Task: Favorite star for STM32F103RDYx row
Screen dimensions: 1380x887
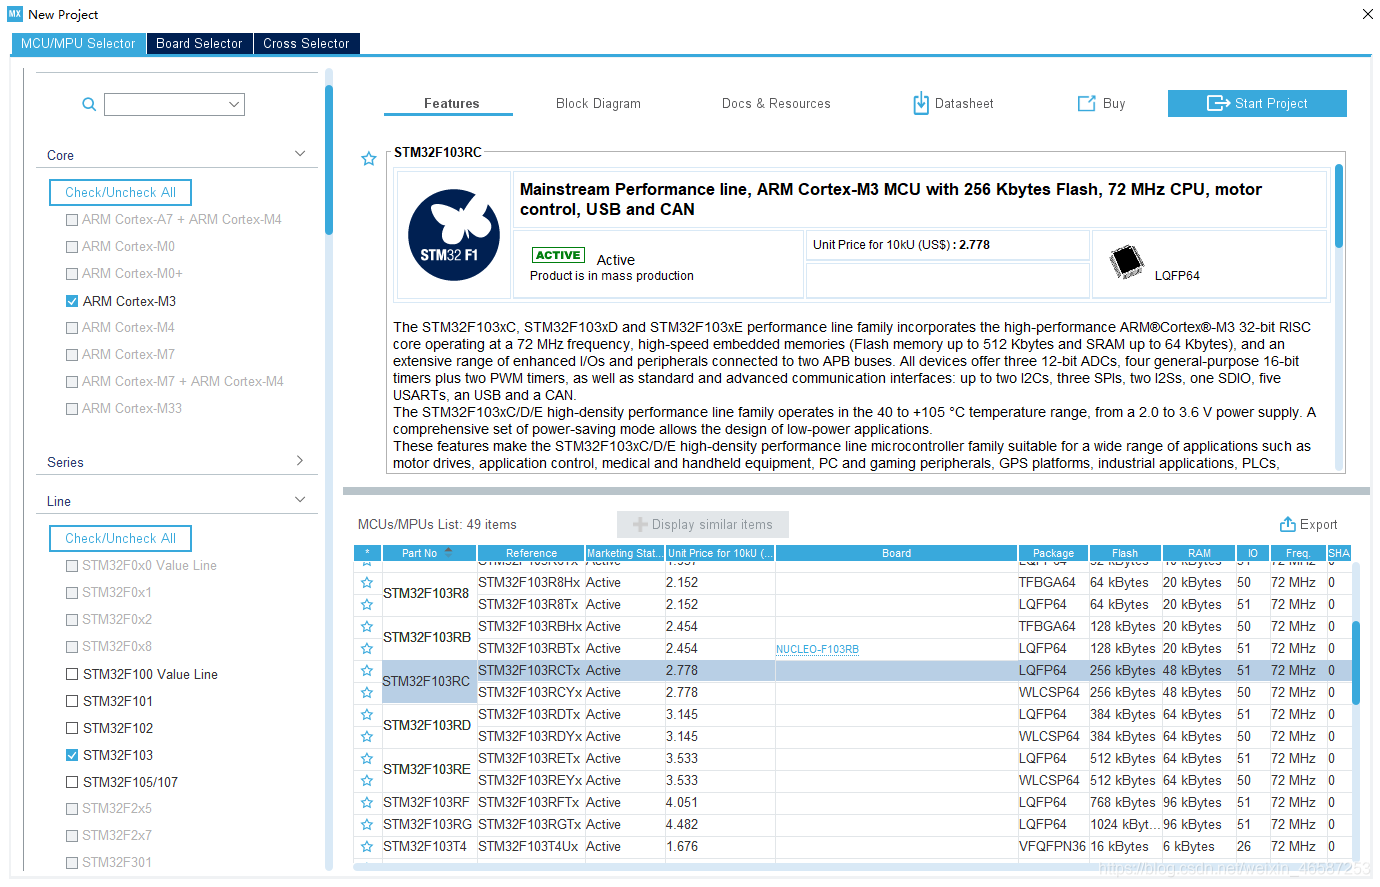Action: [367, 737]
